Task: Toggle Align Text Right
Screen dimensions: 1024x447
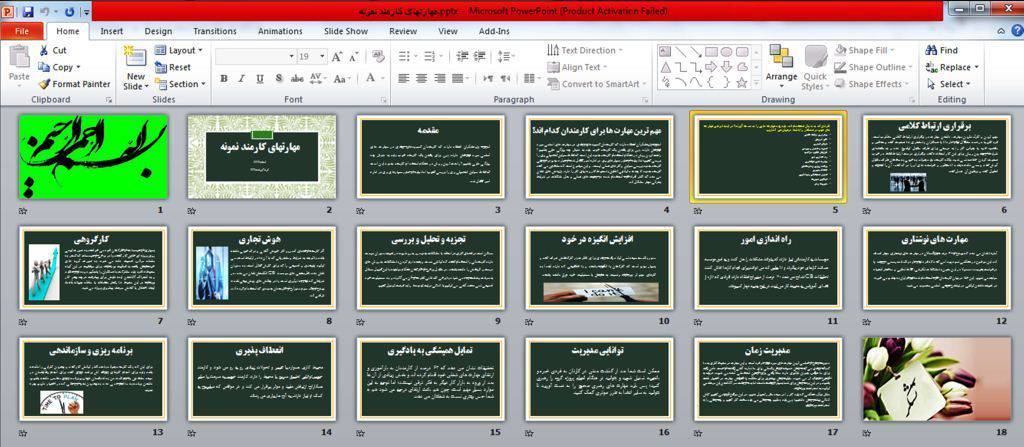Action: coord(440,78)
